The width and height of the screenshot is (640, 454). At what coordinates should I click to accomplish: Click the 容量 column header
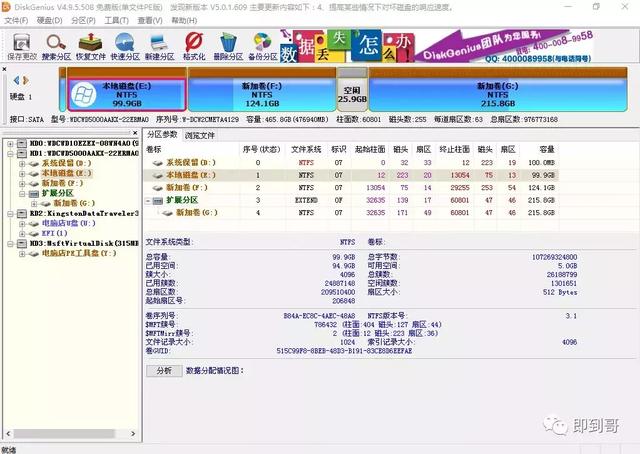point(540,149)
